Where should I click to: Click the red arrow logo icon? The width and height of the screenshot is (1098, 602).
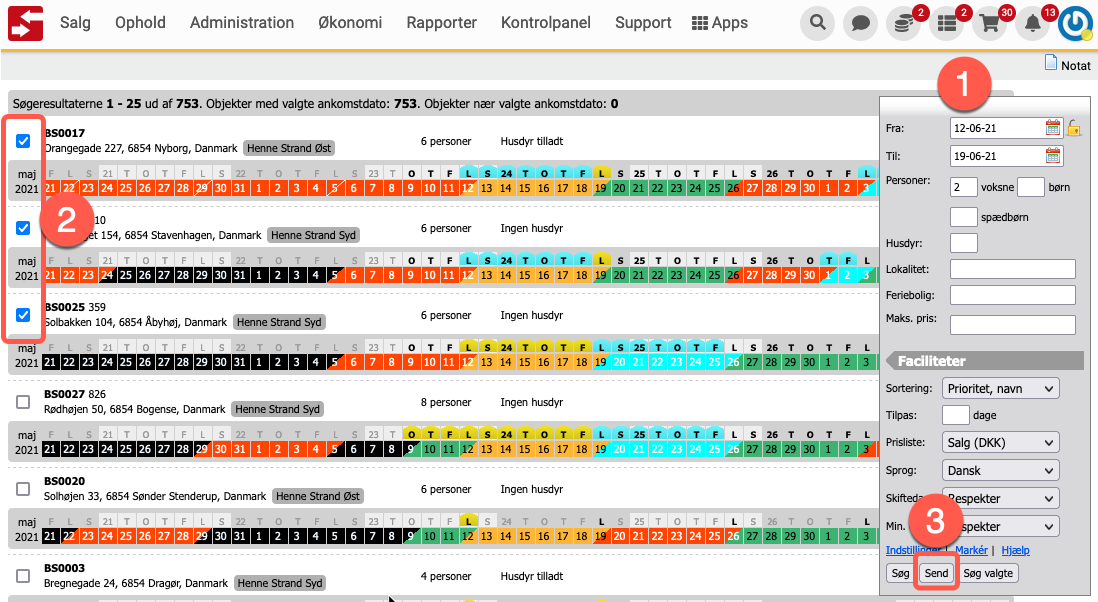25,23
